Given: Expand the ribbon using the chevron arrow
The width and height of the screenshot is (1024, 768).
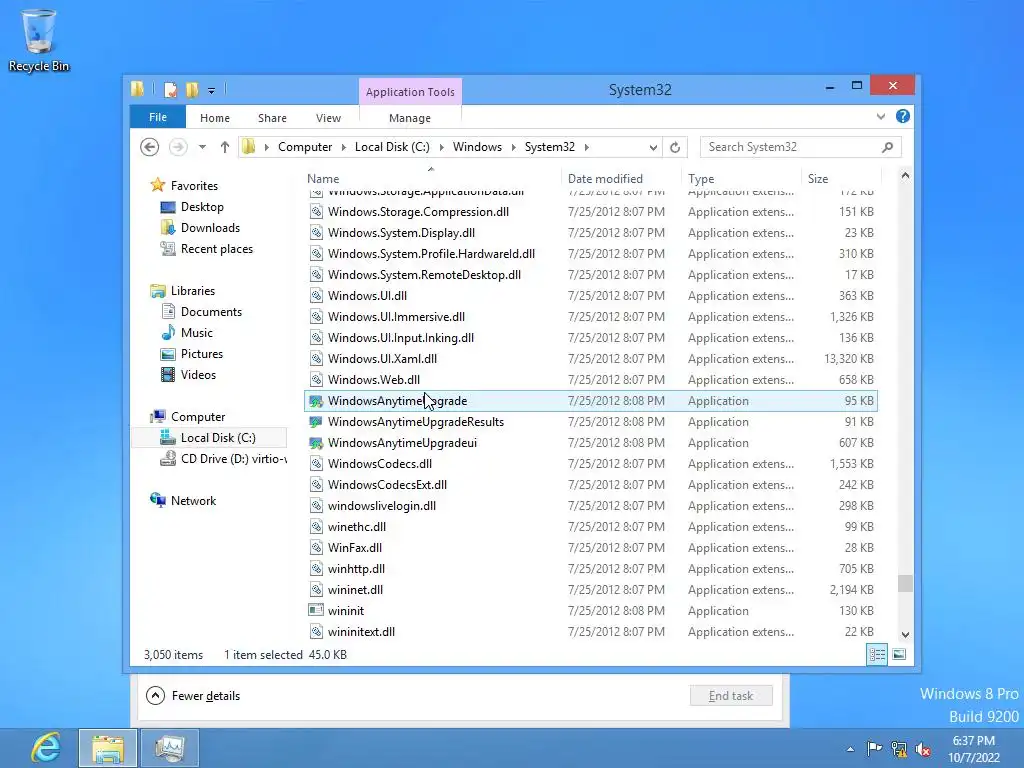Looking at the screenshot, I should [880, 117].
